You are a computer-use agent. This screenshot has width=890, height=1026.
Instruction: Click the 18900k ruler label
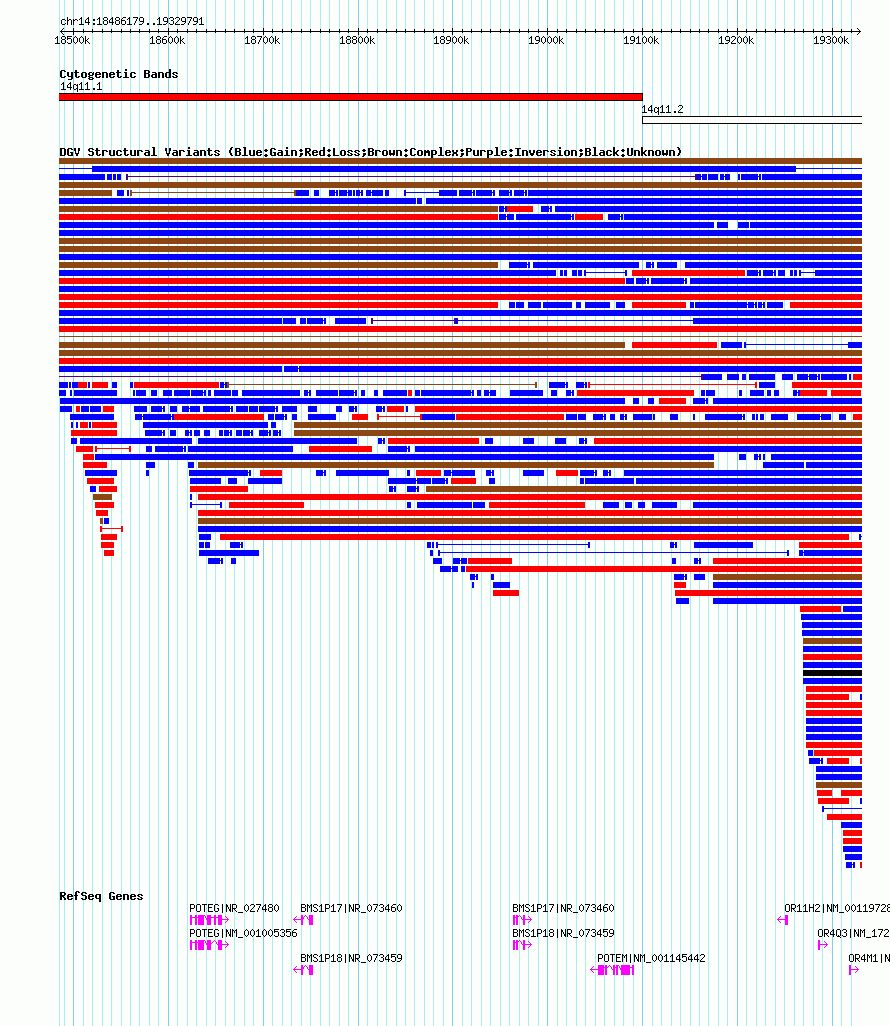point(452,41)
